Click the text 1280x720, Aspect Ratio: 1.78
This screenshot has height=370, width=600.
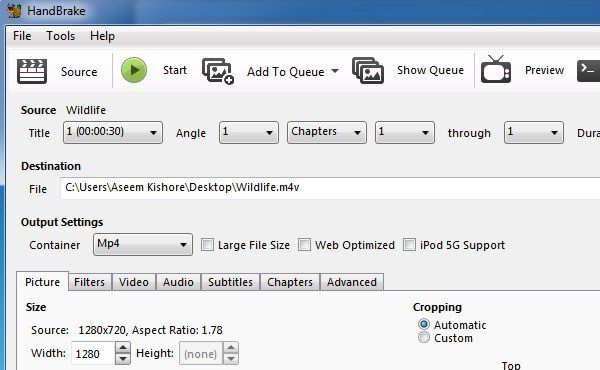(x=150, y=330)
